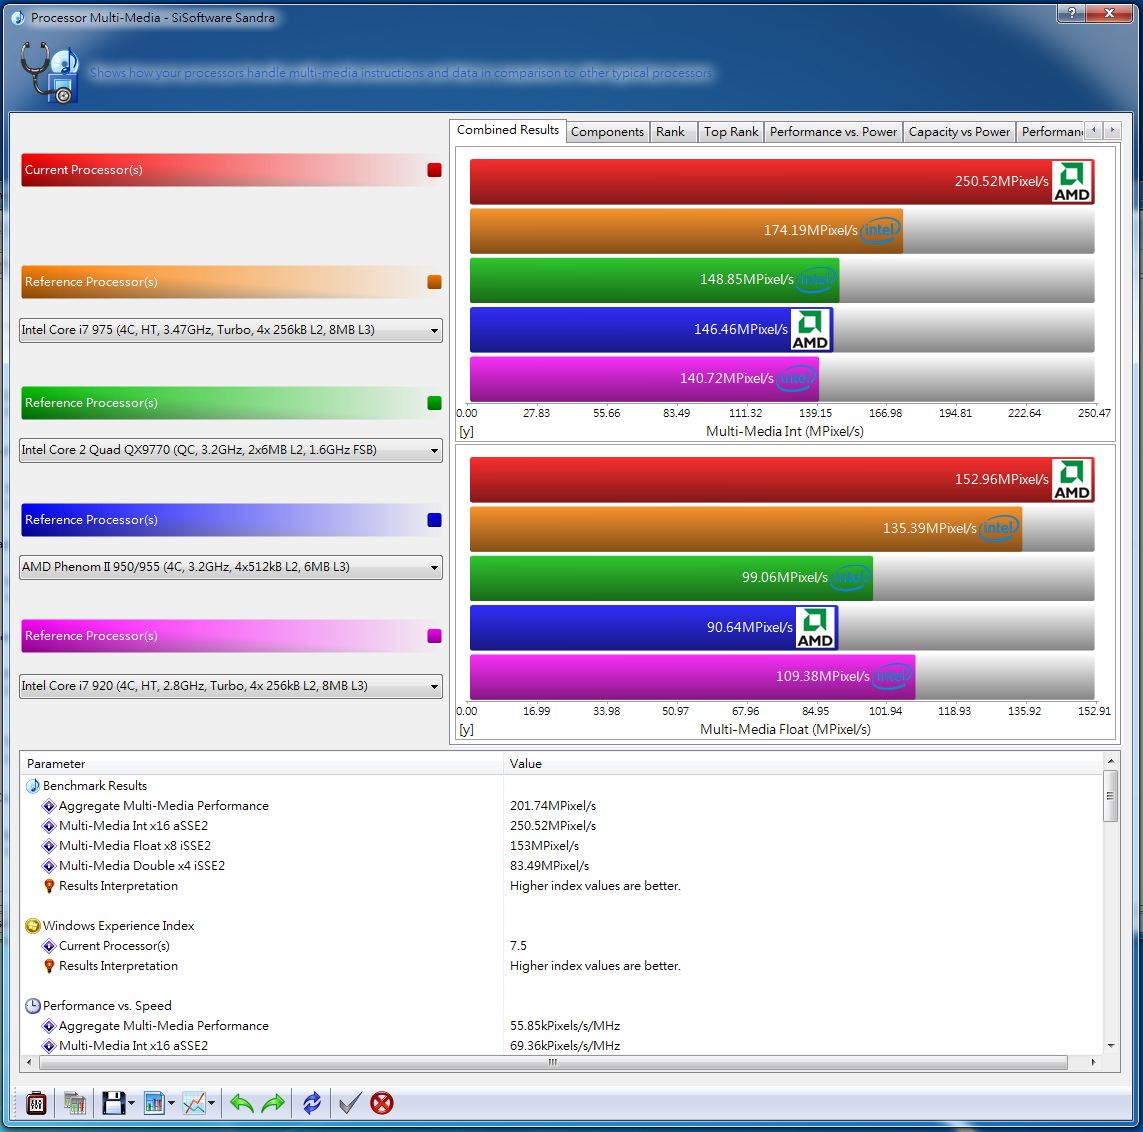This screenshot has height=1132, width=1143.
Task: Click the red Current Processor color swatch
Action: pos(434,170)
